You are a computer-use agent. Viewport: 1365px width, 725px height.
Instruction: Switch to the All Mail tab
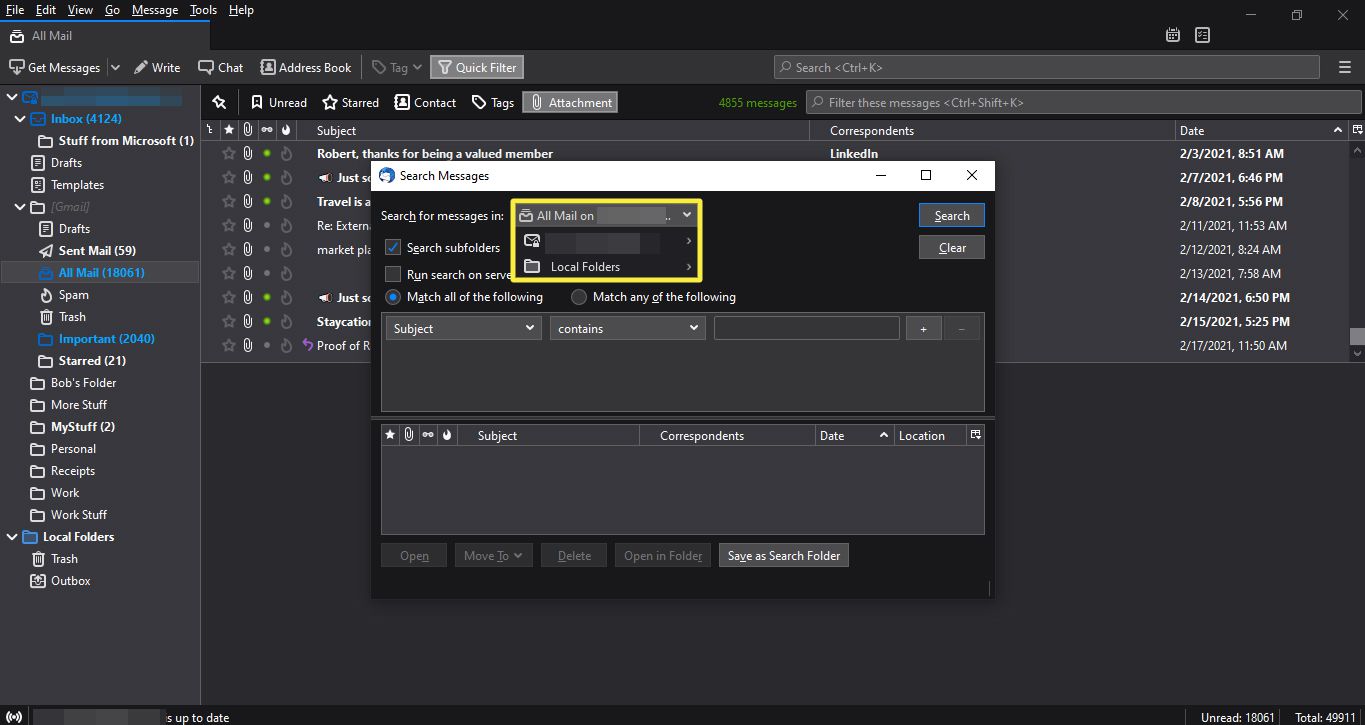click(104, 35)
